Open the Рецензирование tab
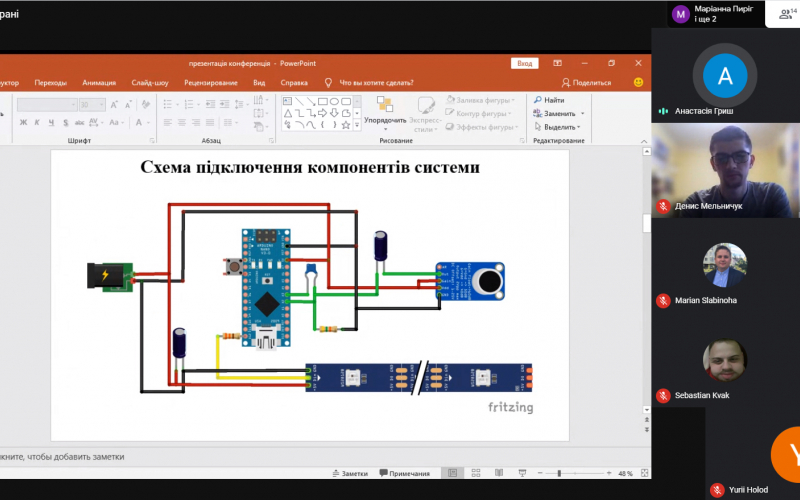This screenshot has height=500, width=800. pos(211,83)
